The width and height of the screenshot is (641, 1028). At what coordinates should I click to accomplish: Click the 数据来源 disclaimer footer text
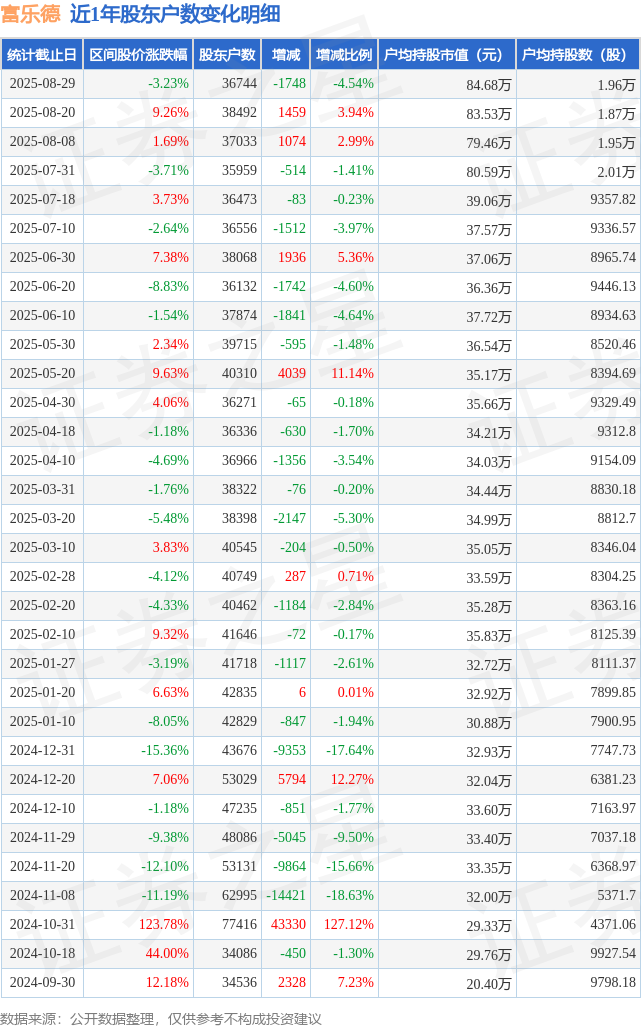click(x=161, y=1019)
